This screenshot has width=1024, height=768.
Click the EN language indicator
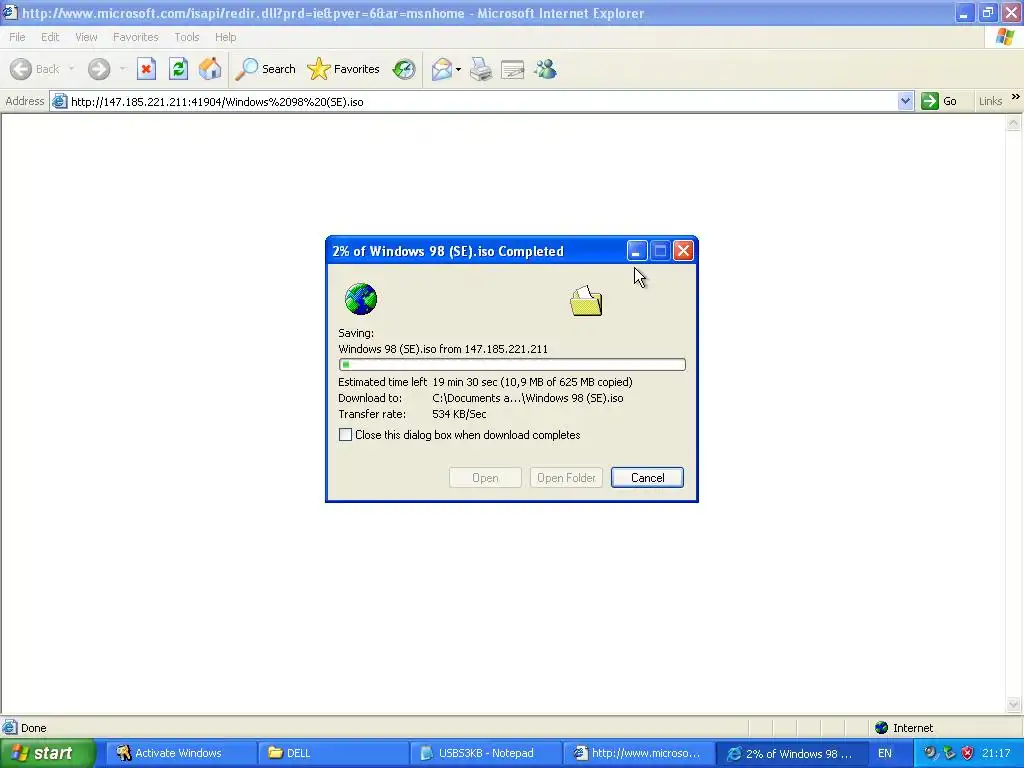coord(885,754)
